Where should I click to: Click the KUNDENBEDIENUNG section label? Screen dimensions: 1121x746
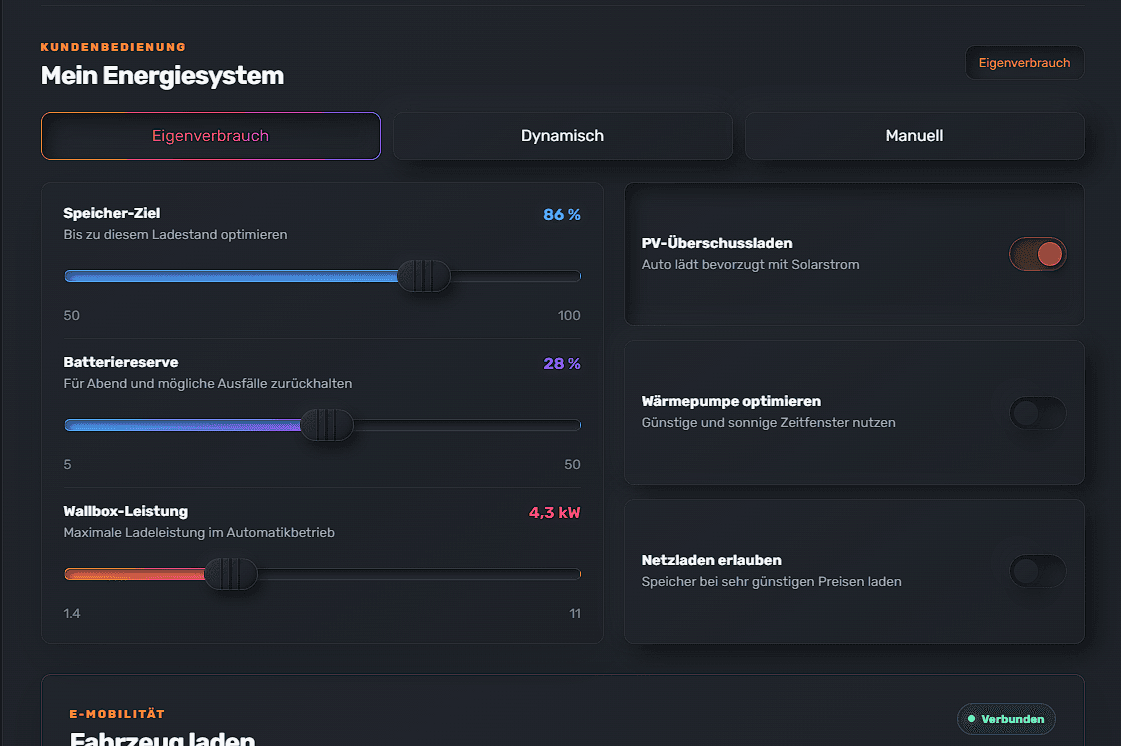113,47
